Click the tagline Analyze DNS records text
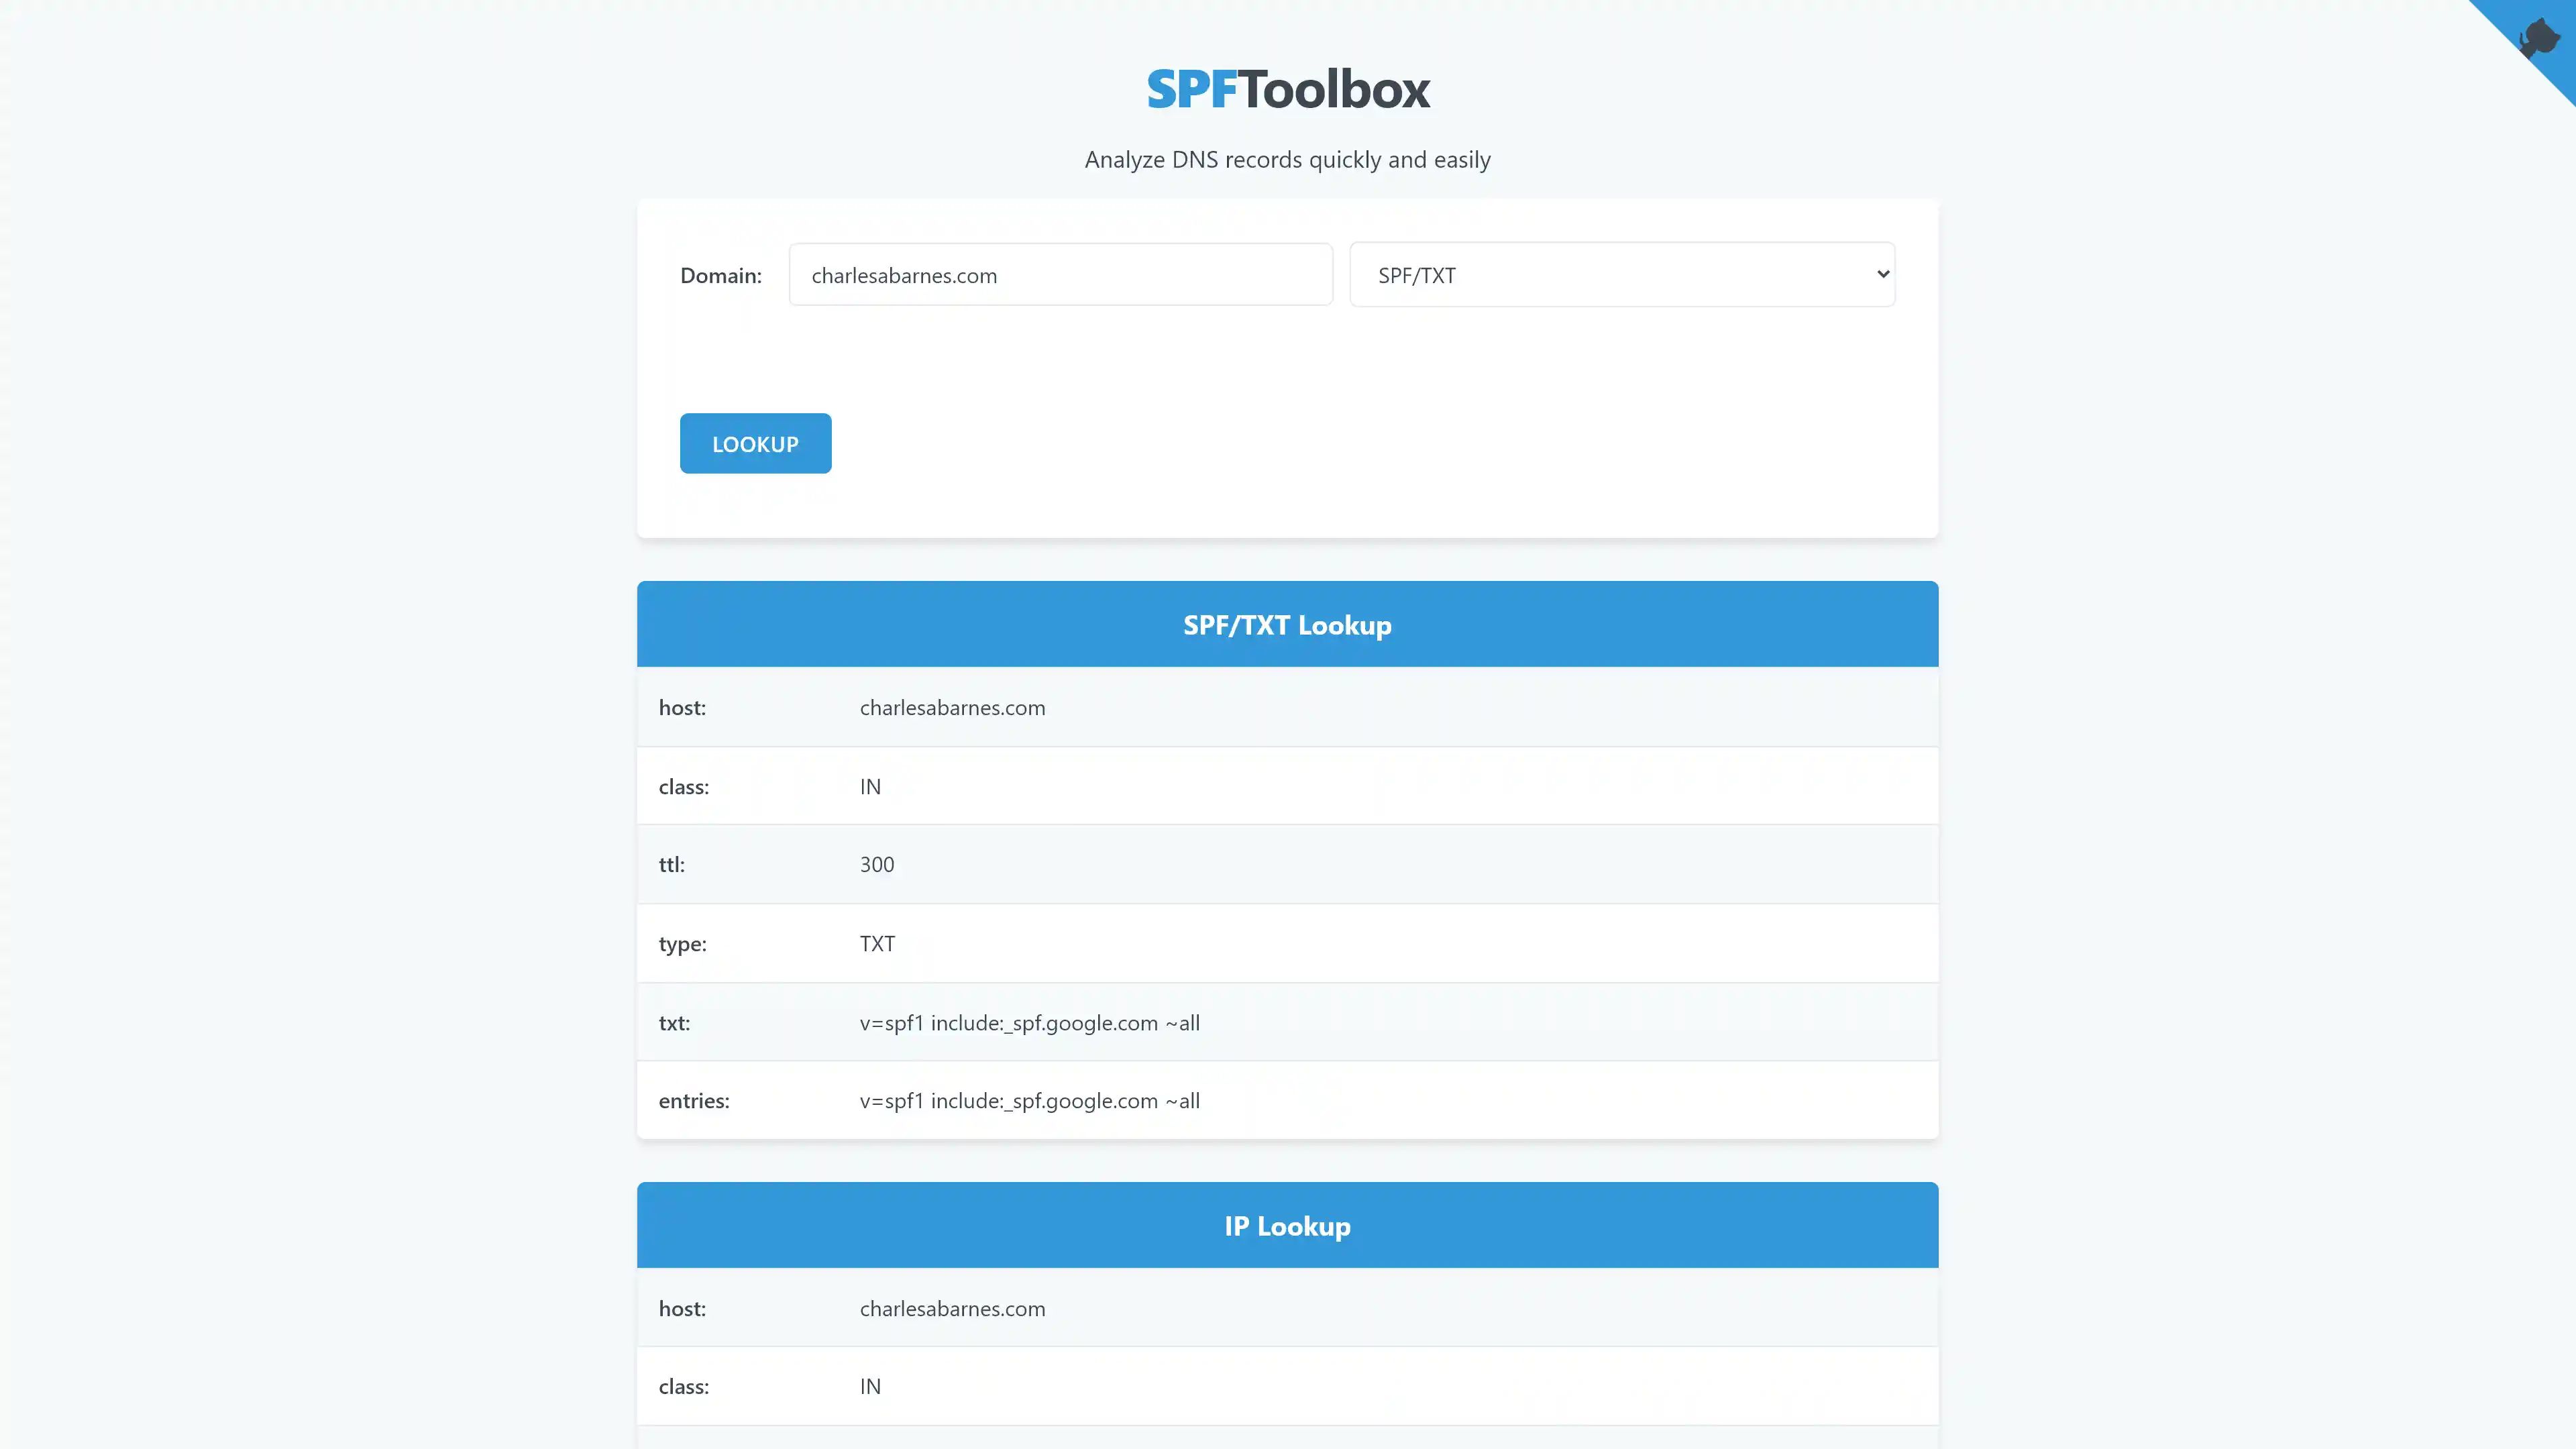Screen dimensions: 2576x1449 coord(1287,160)
